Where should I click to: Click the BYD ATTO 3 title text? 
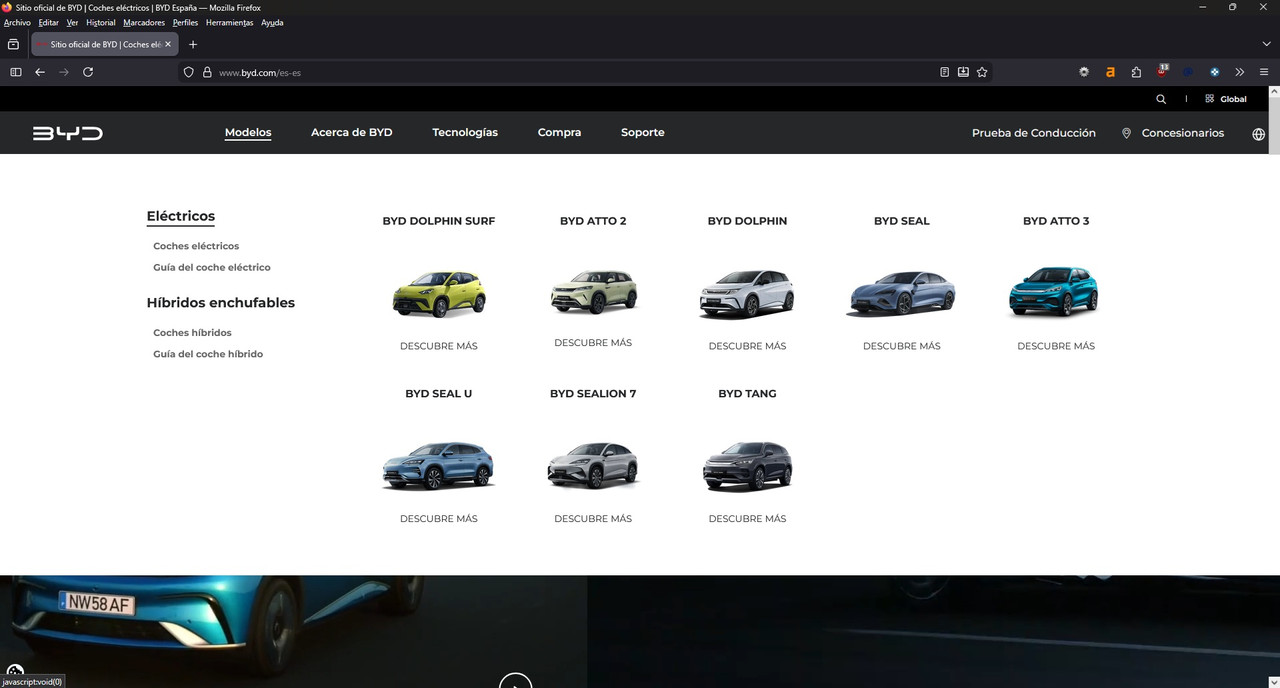(x=1056, y=221)
